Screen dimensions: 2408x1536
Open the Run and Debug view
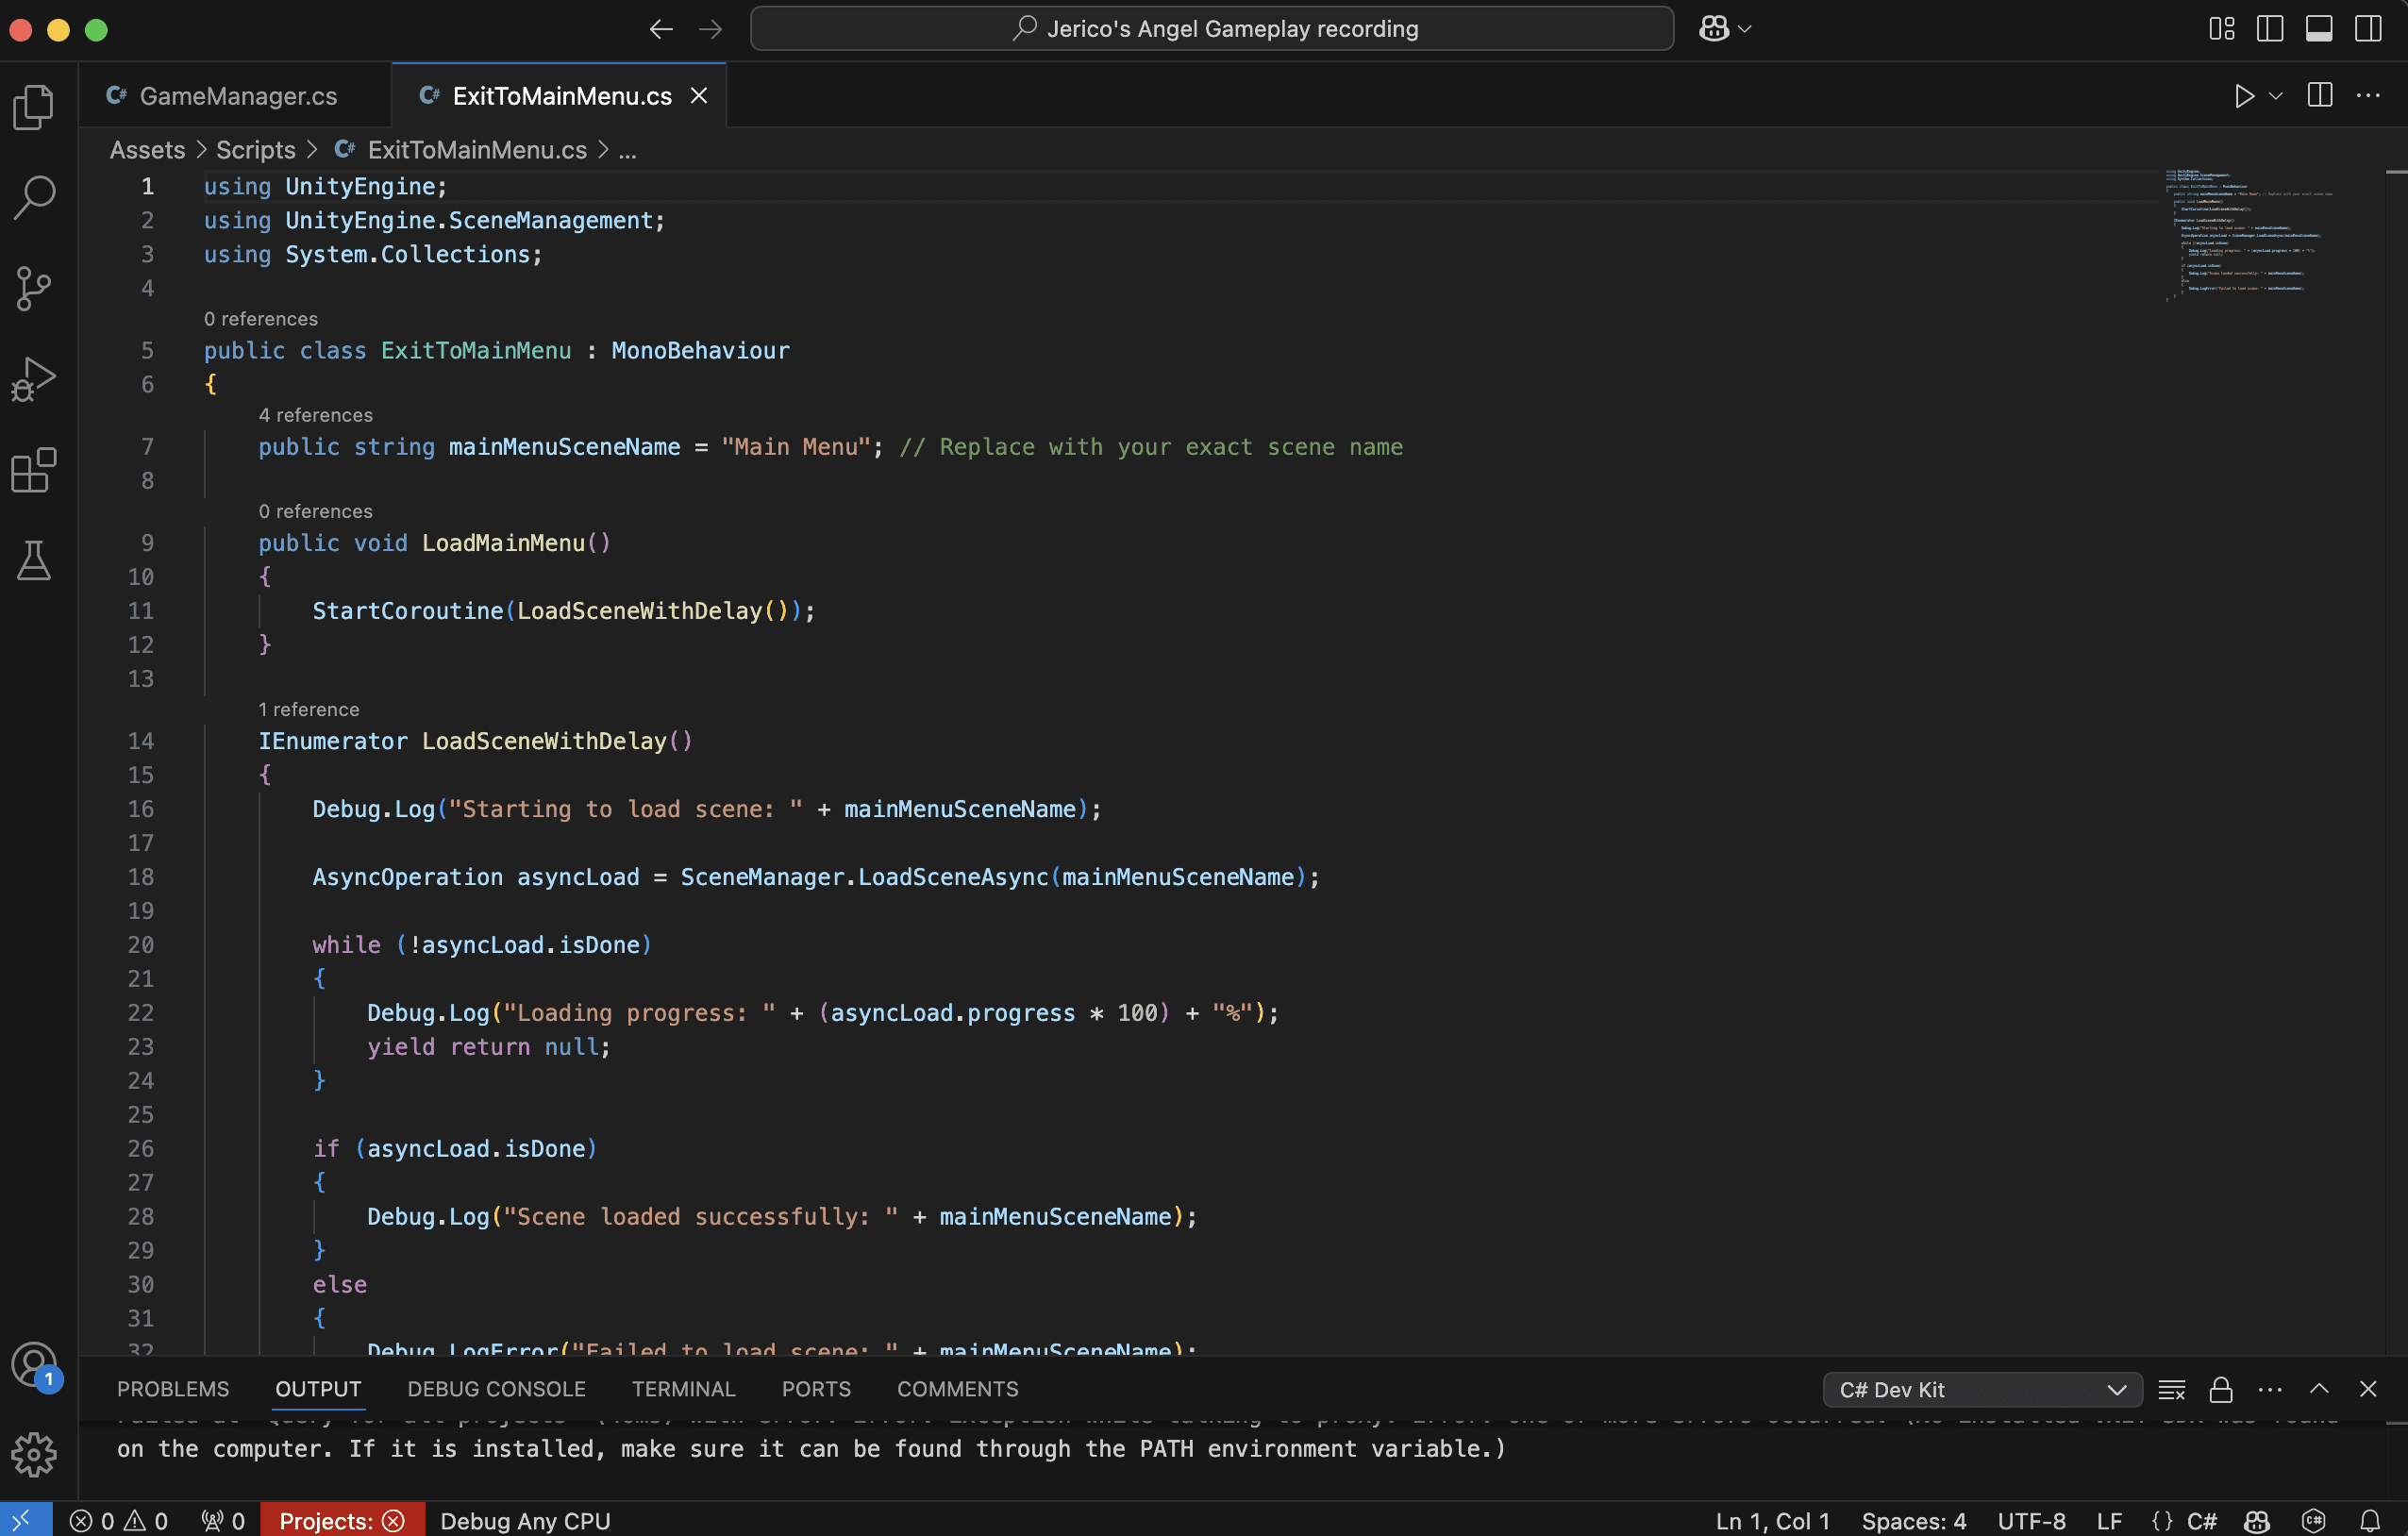34,379
